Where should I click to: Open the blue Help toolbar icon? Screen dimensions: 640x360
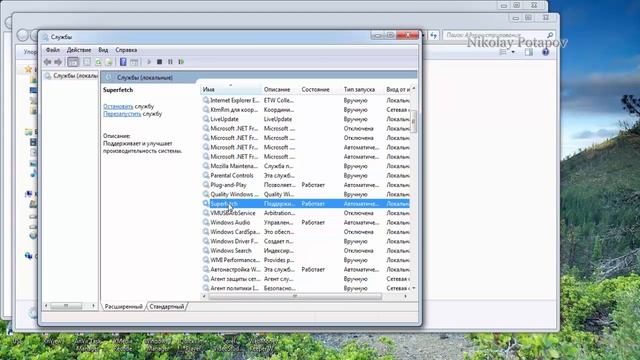[123, 62]
